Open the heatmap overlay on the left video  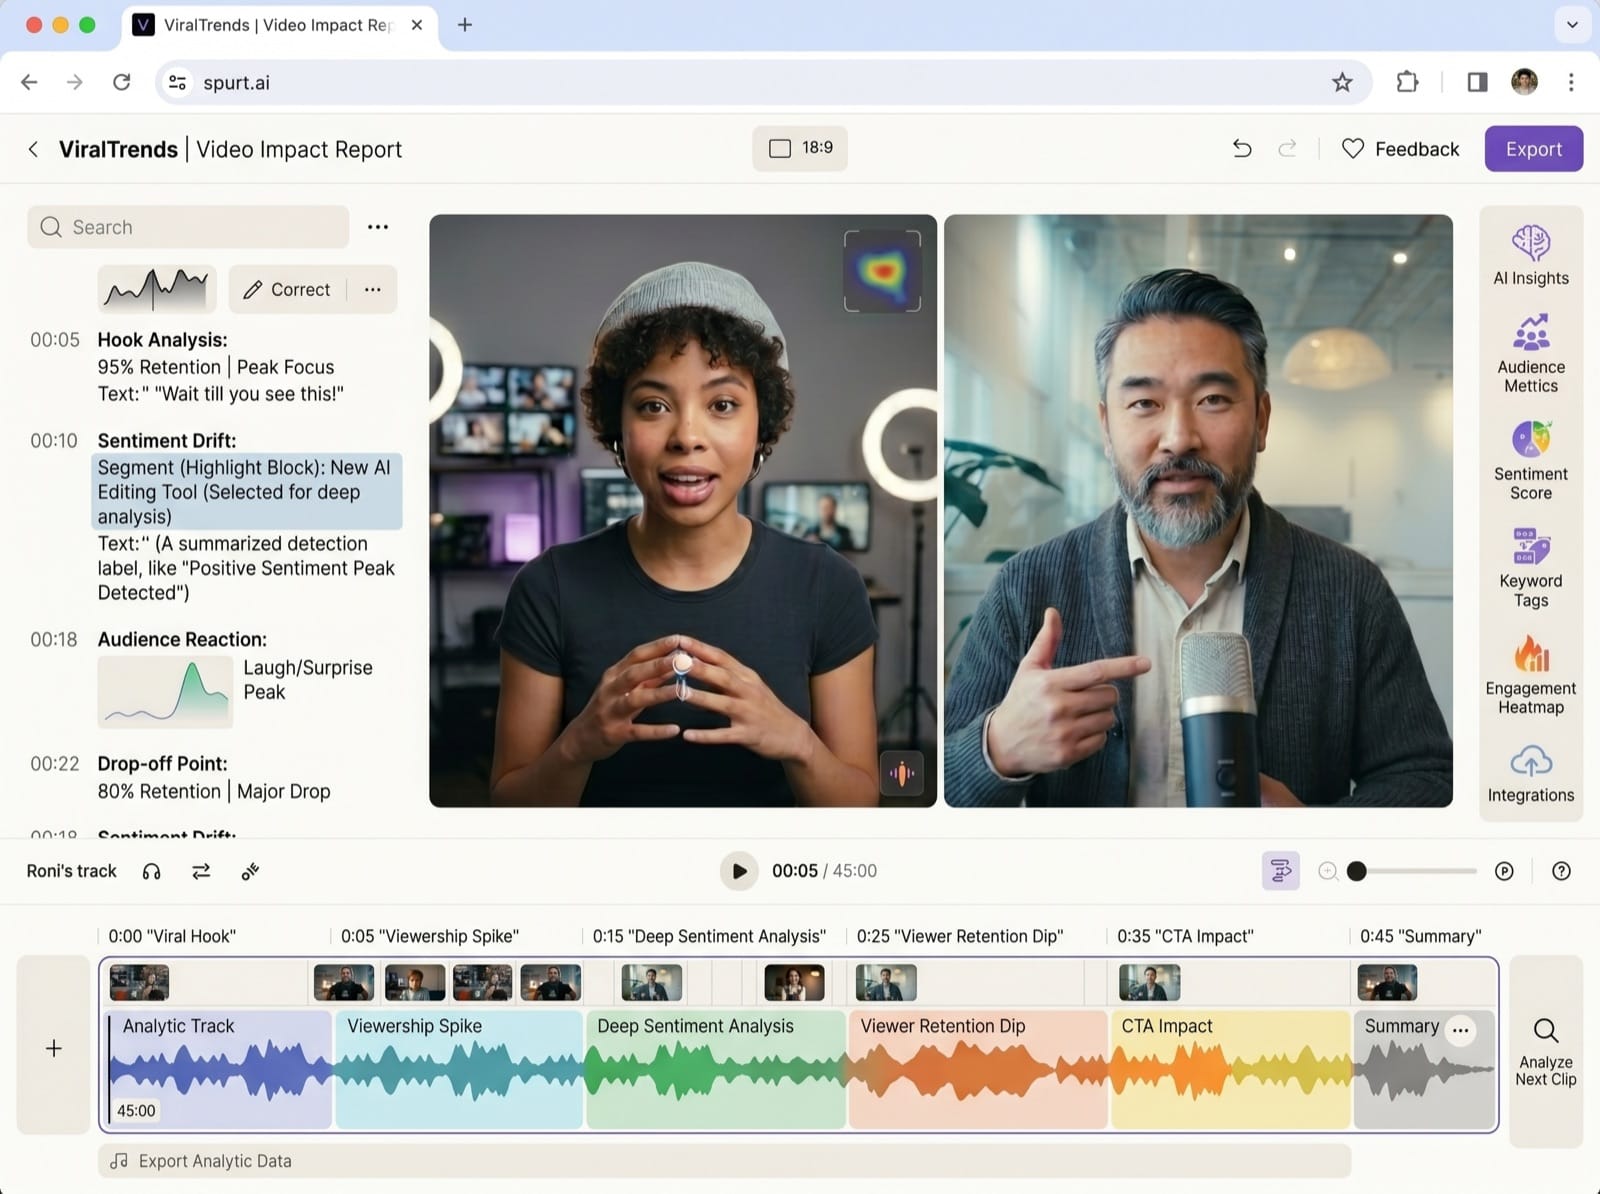tap(882, 270)
